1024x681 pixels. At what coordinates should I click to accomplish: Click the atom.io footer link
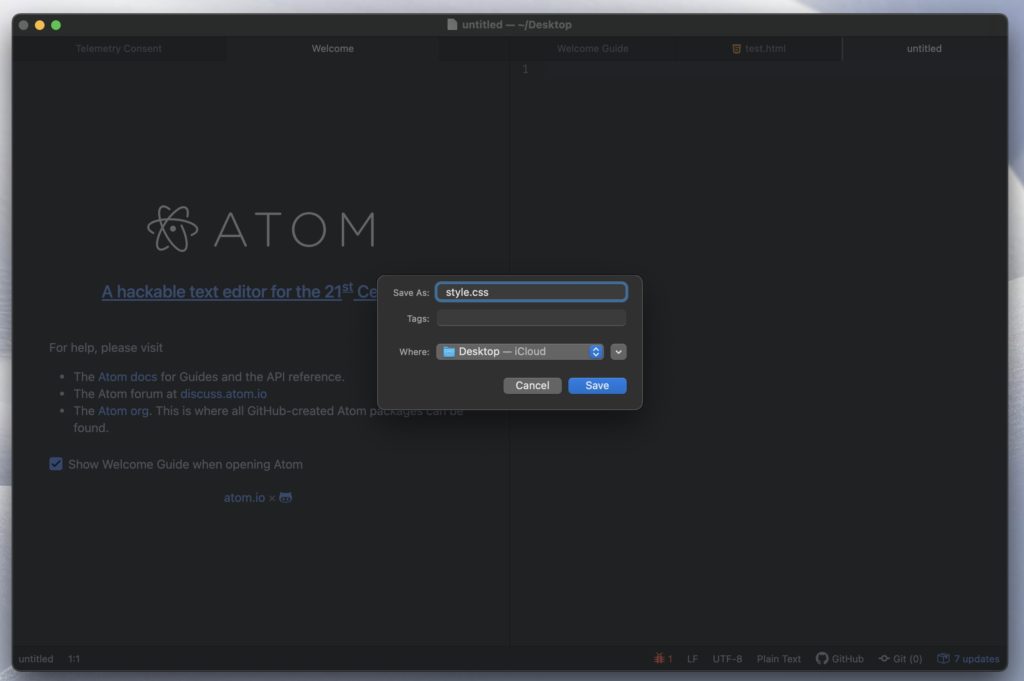[x=244, y=498]
